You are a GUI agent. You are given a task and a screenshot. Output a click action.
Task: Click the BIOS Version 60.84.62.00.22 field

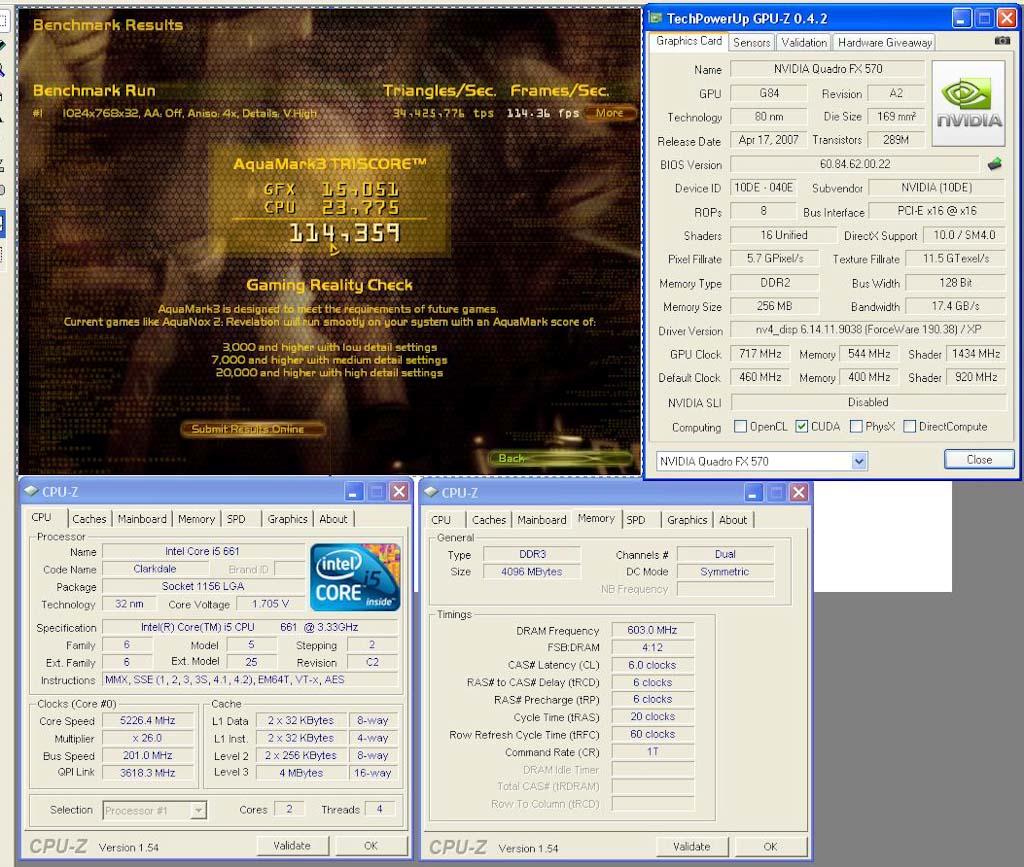point(855,164)
